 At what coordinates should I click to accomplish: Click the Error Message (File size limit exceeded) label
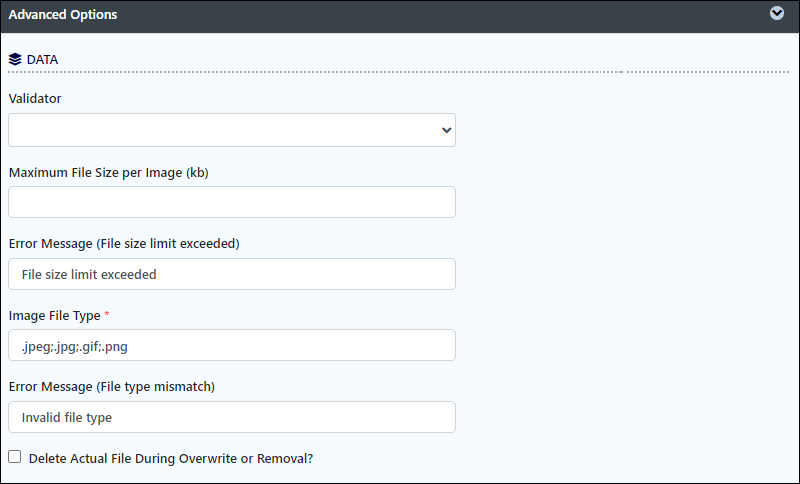point(124,244)
